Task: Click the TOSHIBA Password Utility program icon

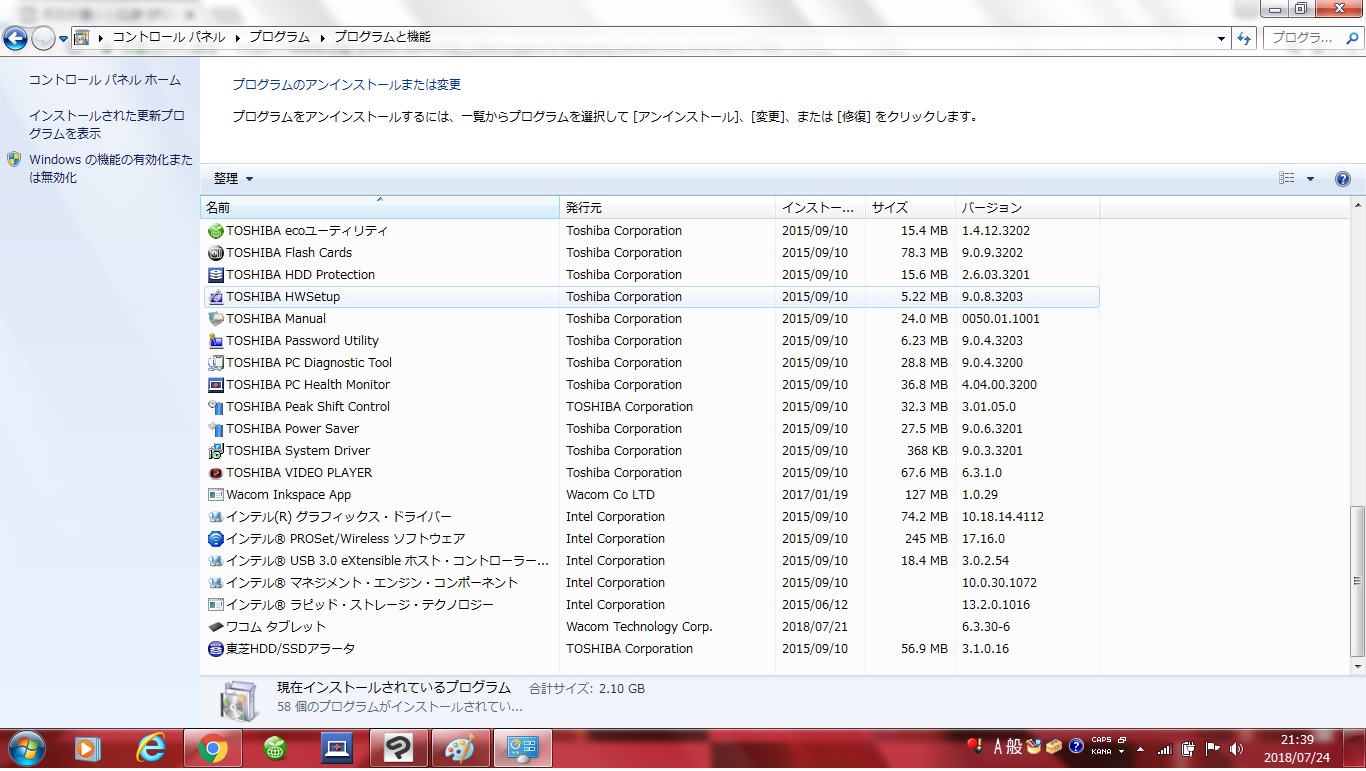Action: pyautogui.click(x=216, y=341)
